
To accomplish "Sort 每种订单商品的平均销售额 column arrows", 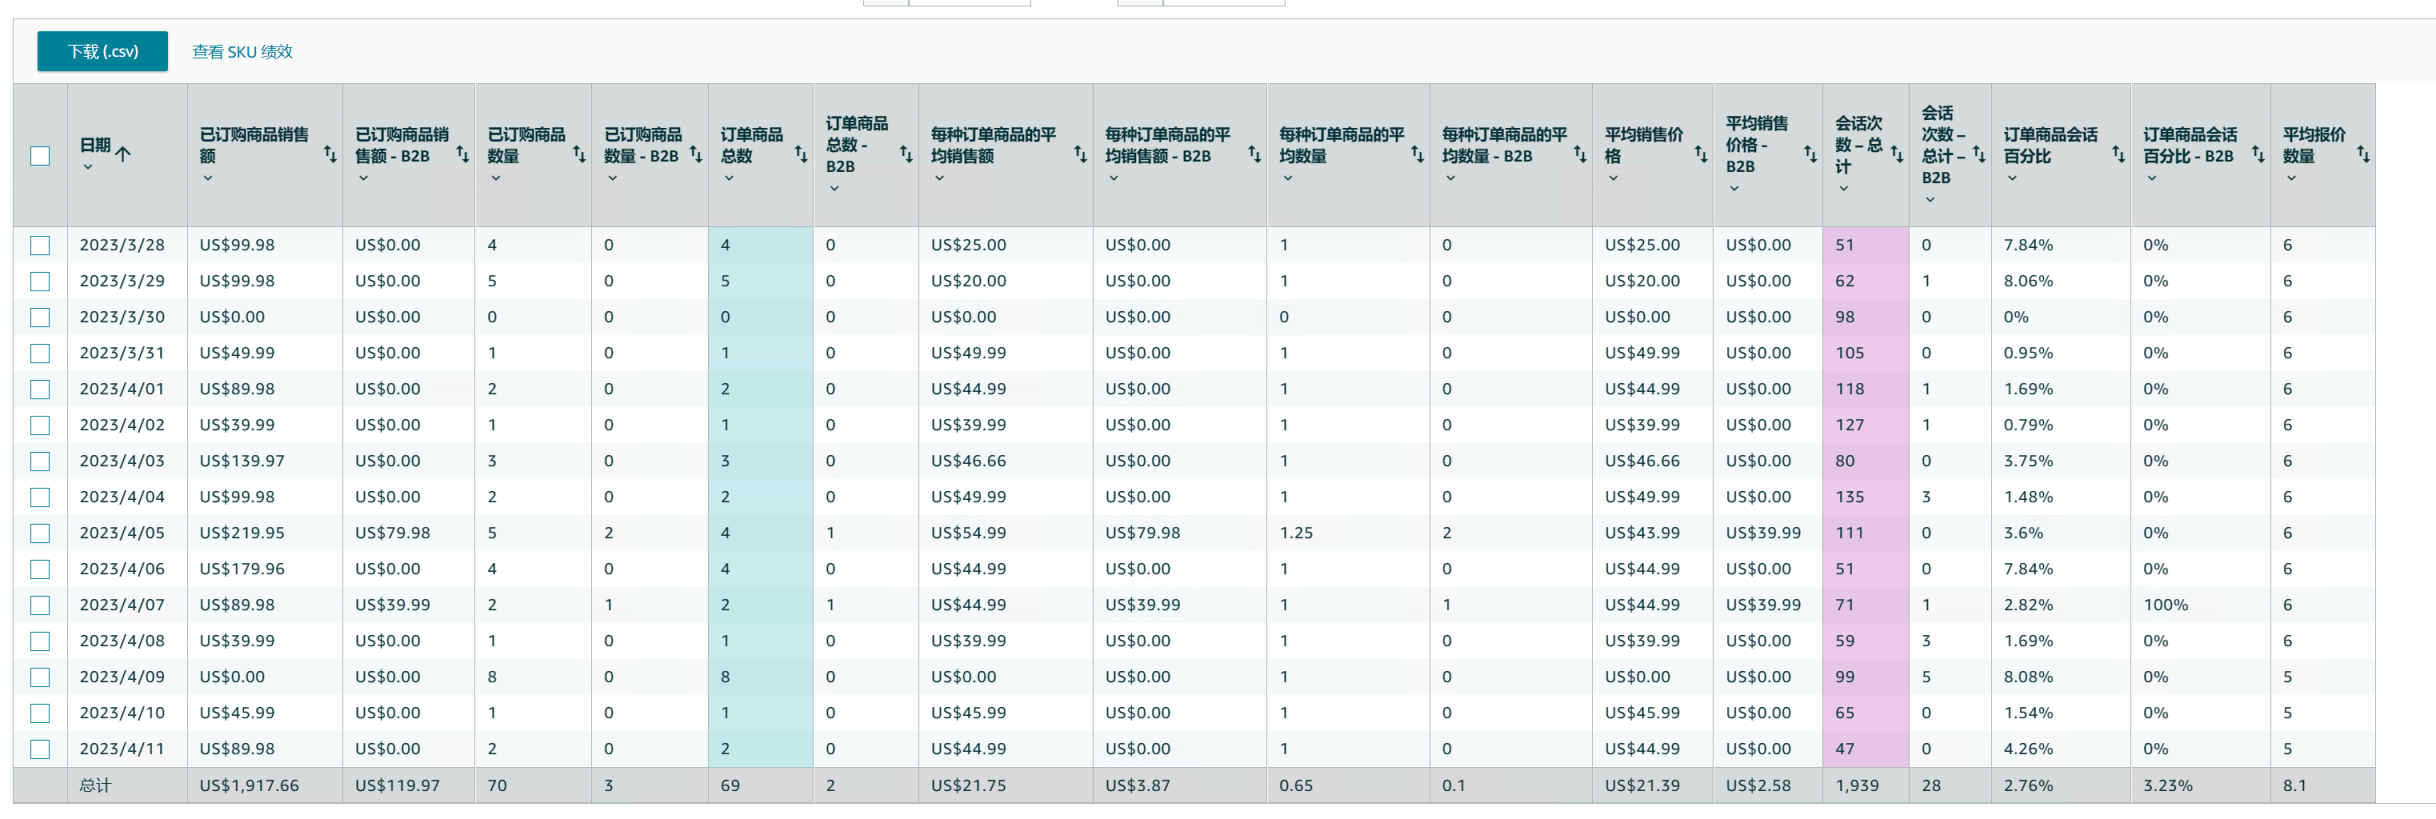I will (x=1081, y=154).
